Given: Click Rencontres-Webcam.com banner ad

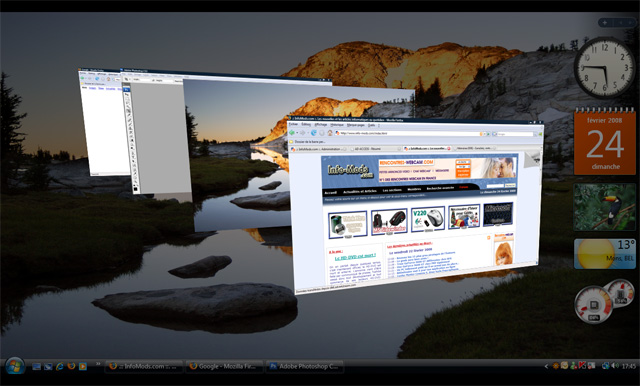Looking at the screenshot, I should click(x=447, y=169).
